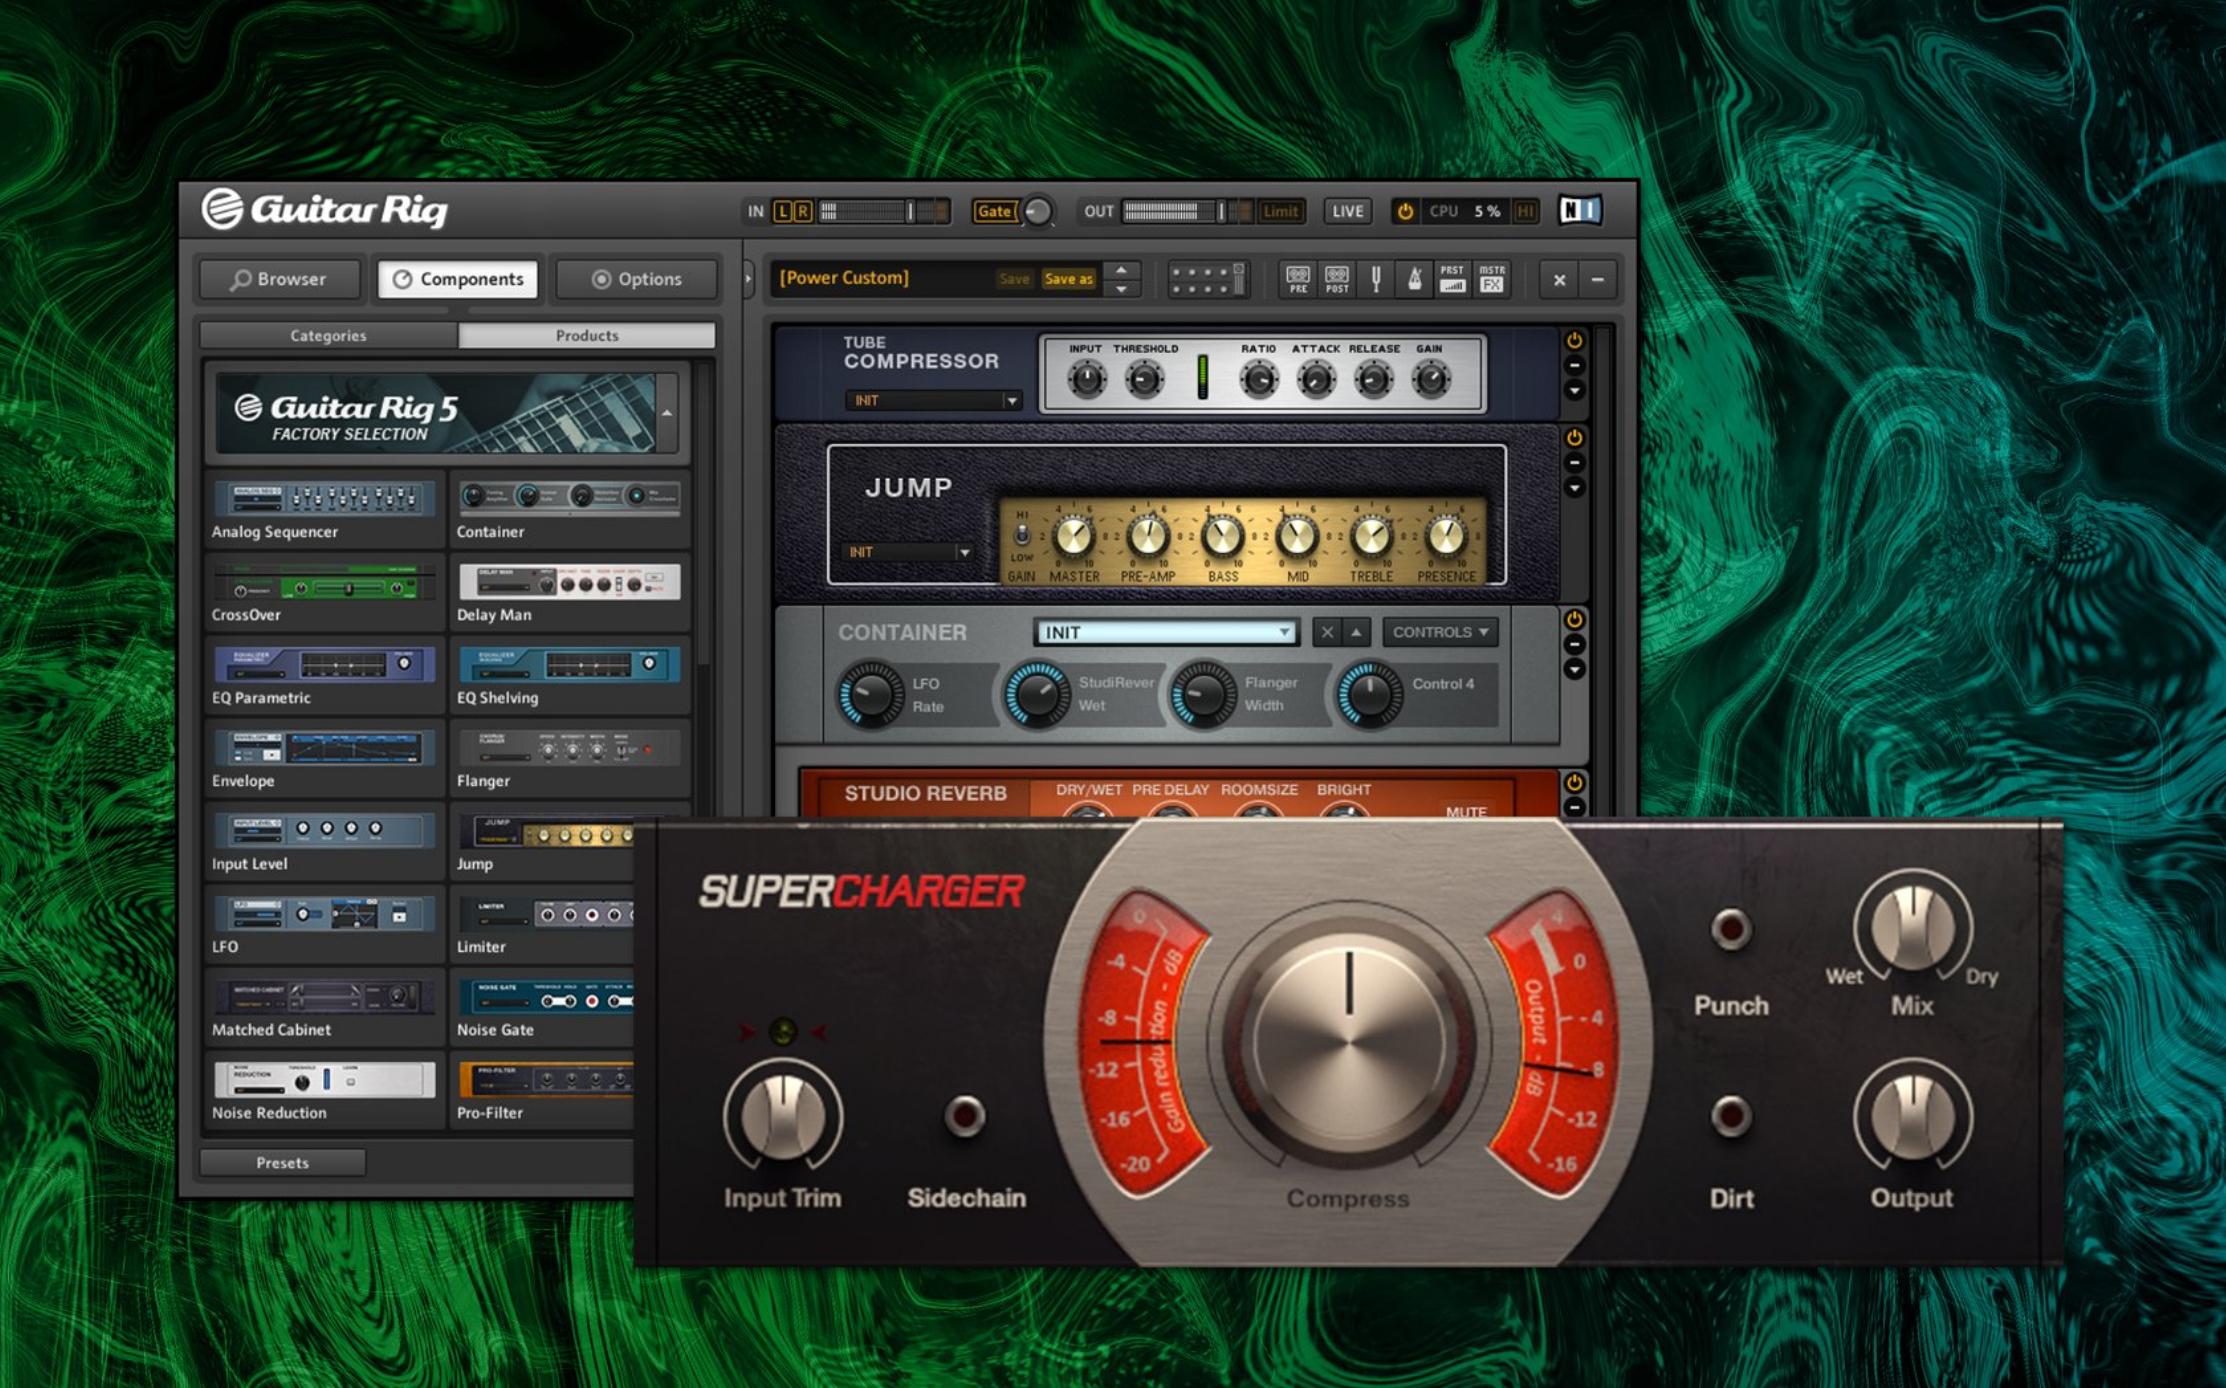Show the Metronome module
This screenshot has height=1388, width=2226.
pyautogui.click(x=1414, y=279)
